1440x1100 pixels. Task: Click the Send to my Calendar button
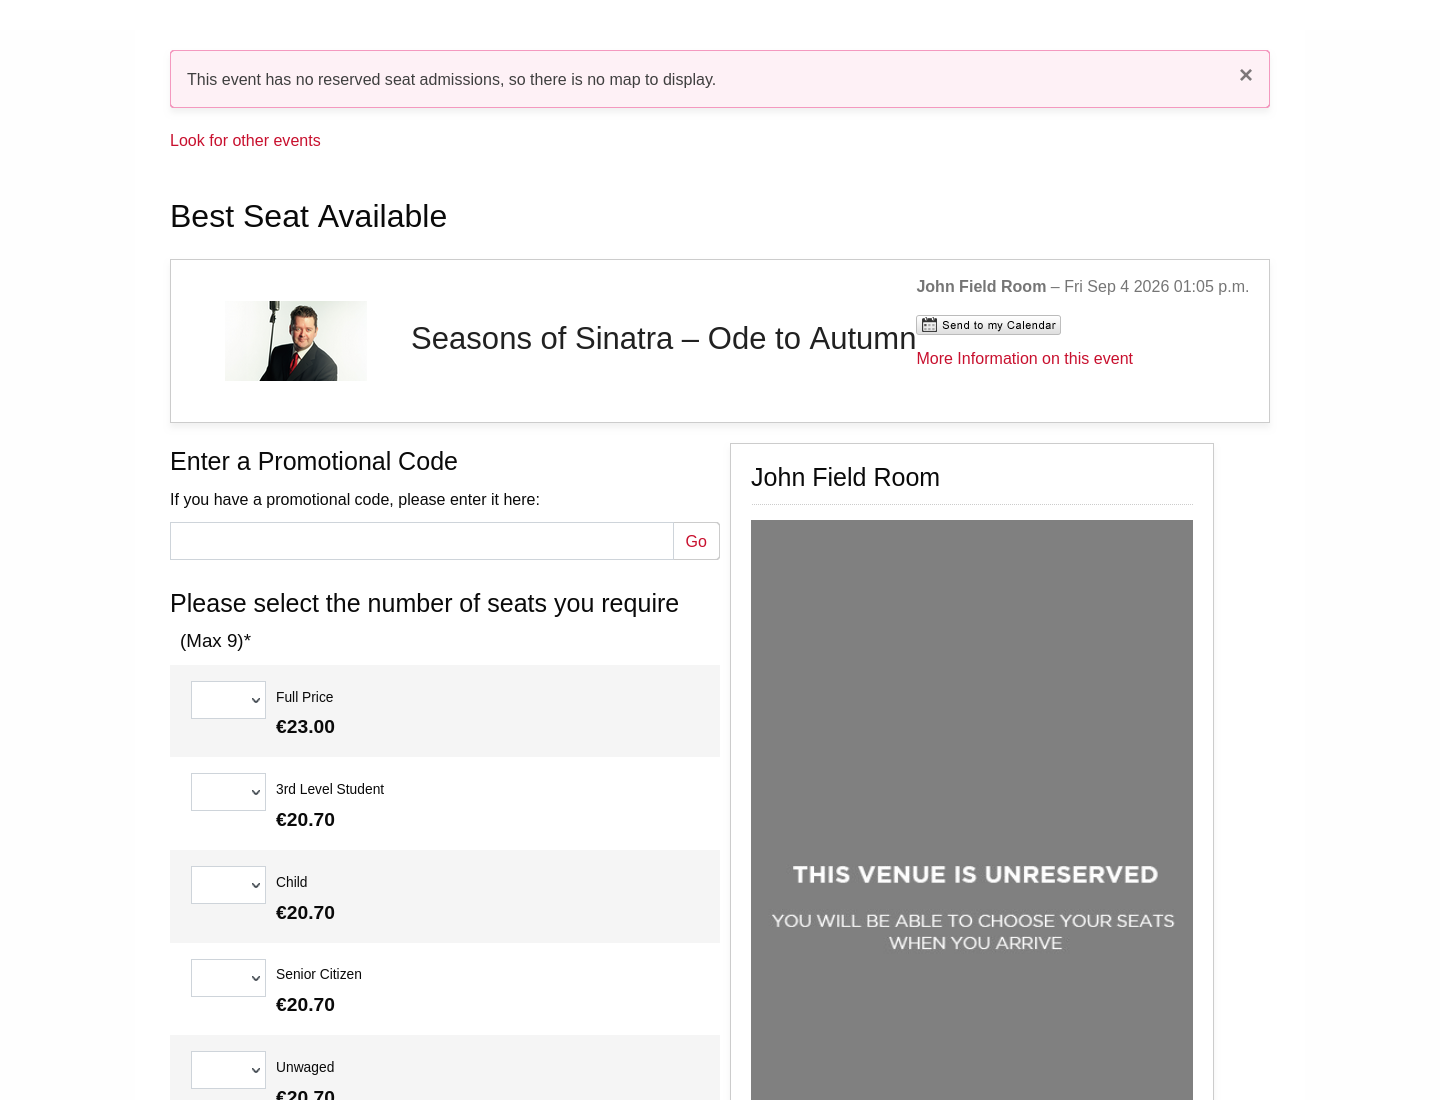[x=988, y=325]
